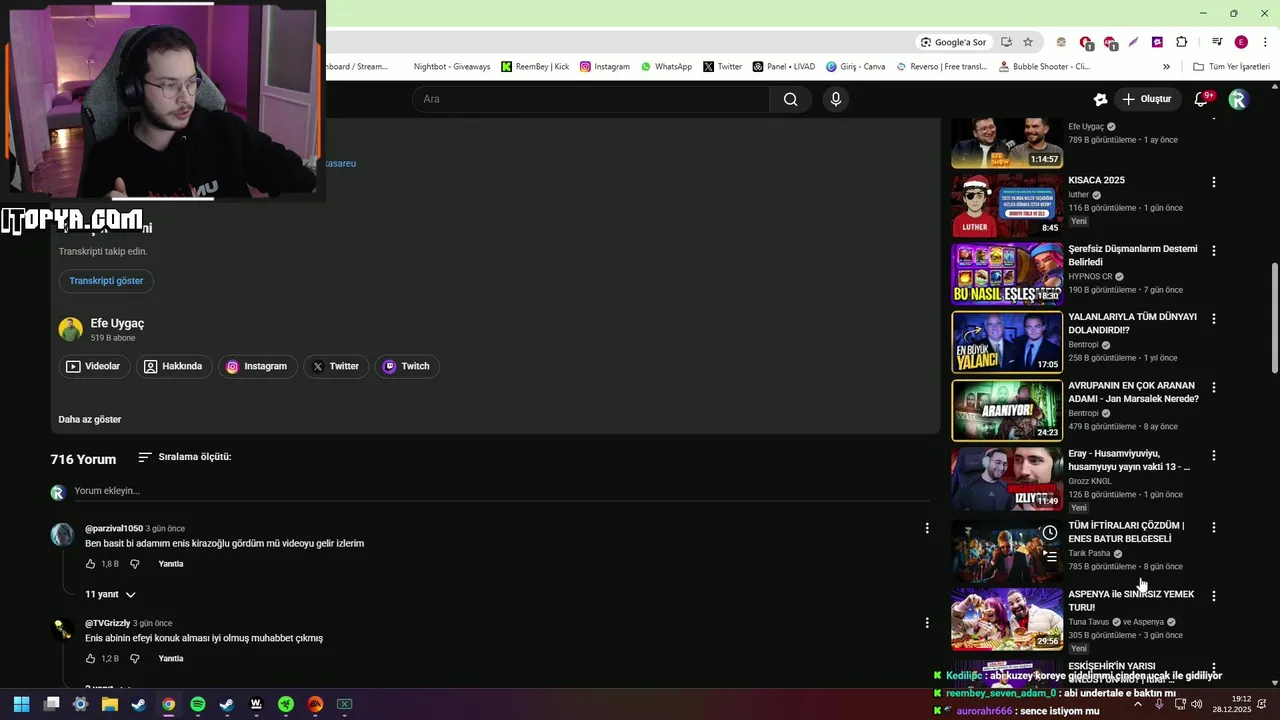Open more options for ASPENYA ile SINIRSIZ video

coord(1214,596)
